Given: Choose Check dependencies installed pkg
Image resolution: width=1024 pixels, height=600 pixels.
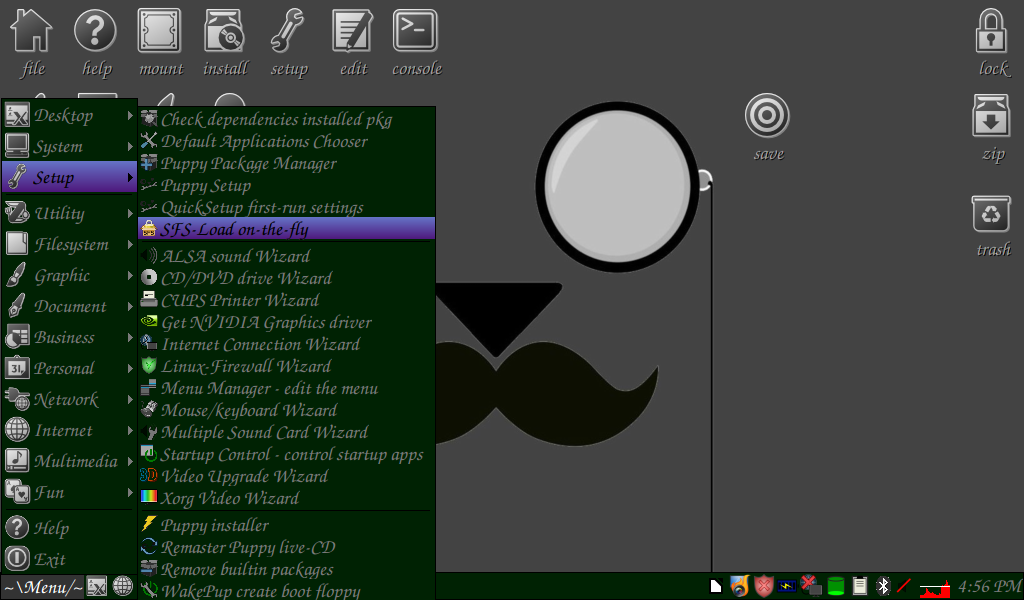Looking at the screenshot, I should click(287, 119).
